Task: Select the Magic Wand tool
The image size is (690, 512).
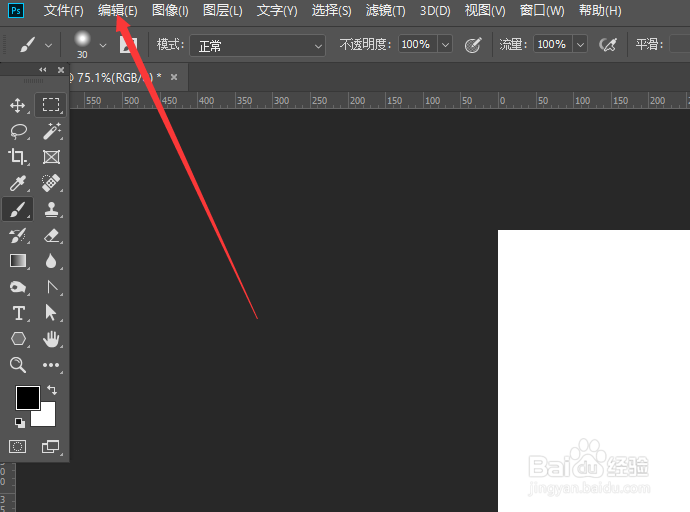Action: click(x=51, y=131)
